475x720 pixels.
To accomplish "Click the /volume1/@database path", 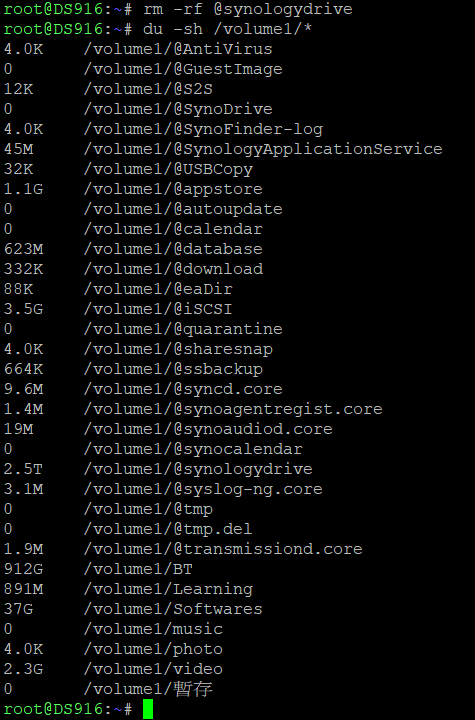I will (173, 249).
